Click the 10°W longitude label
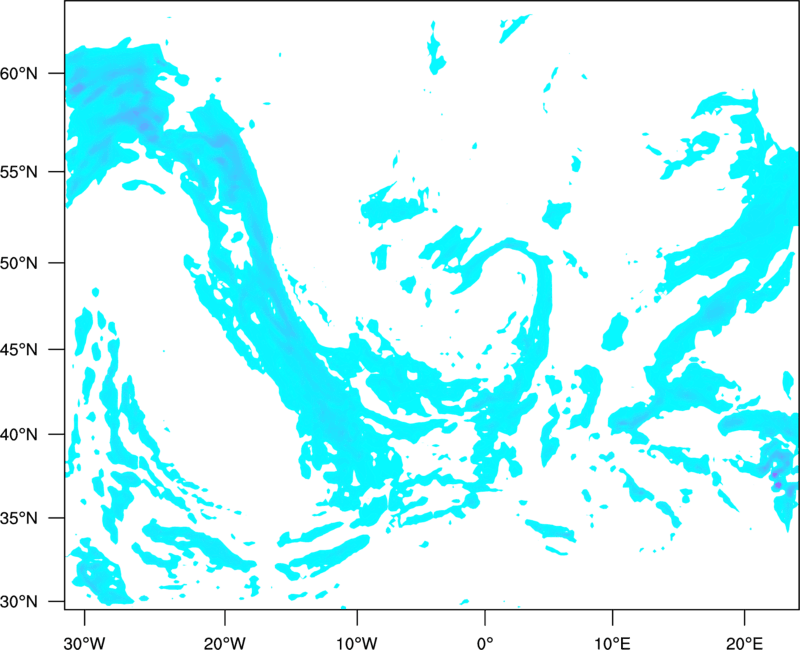The width and height of the screenshot is (800, 650). click(x=357, y=643)
